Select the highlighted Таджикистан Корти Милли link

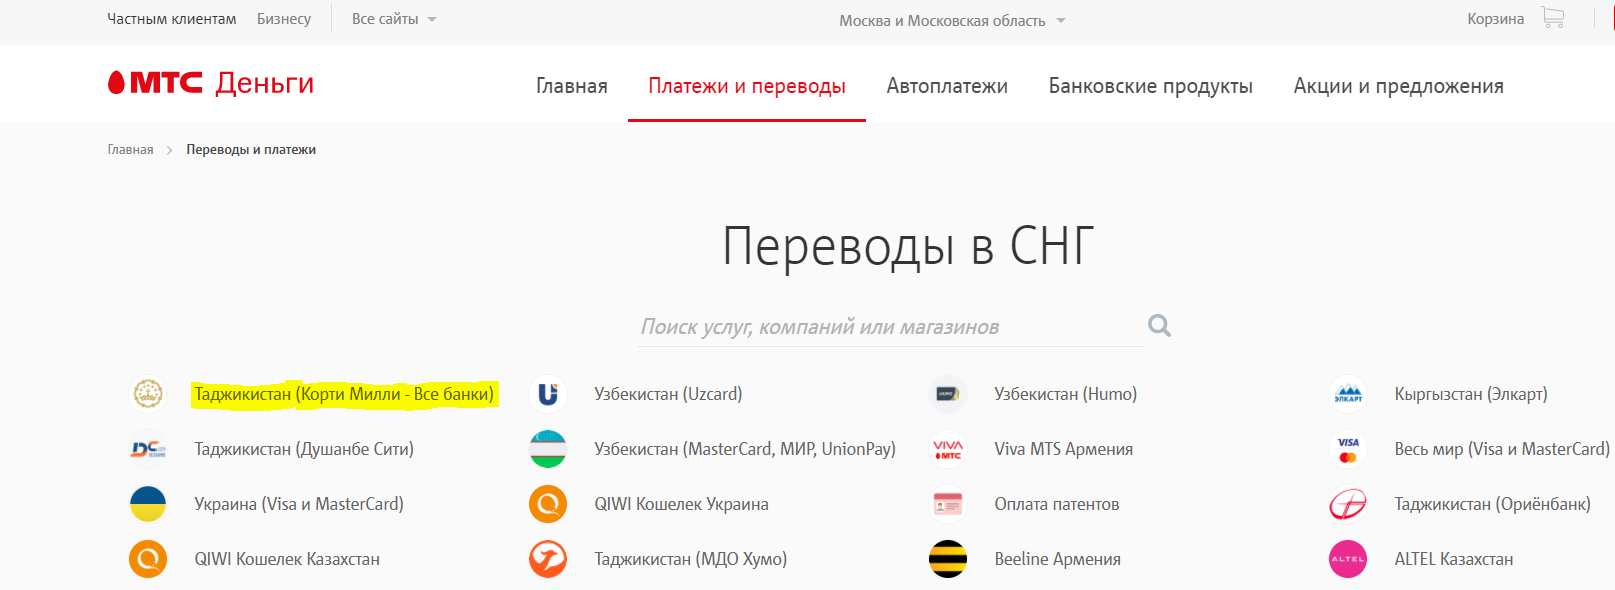(344, 394)
